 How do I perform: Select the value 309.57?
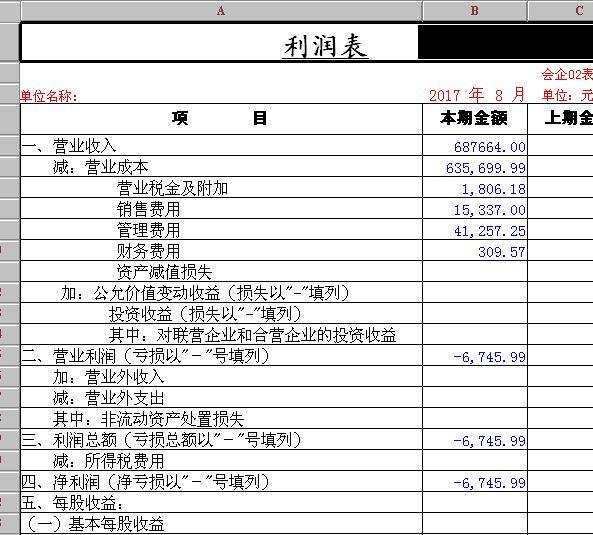coord(501,252)
